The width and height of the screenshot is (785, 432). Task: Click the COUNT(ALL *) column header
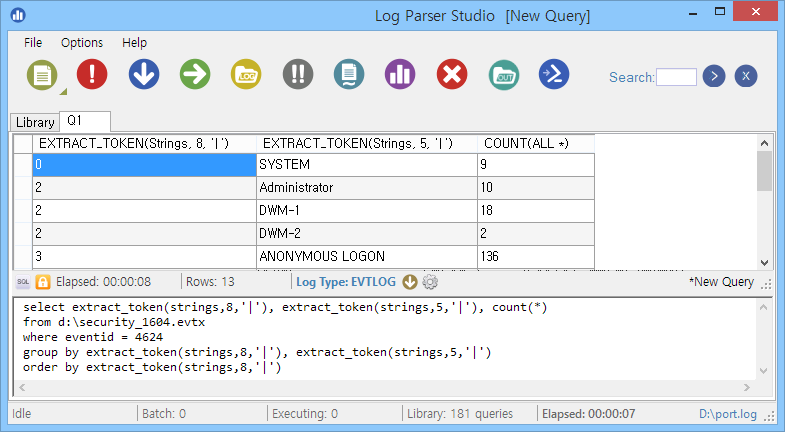click(x=536, y=144)
